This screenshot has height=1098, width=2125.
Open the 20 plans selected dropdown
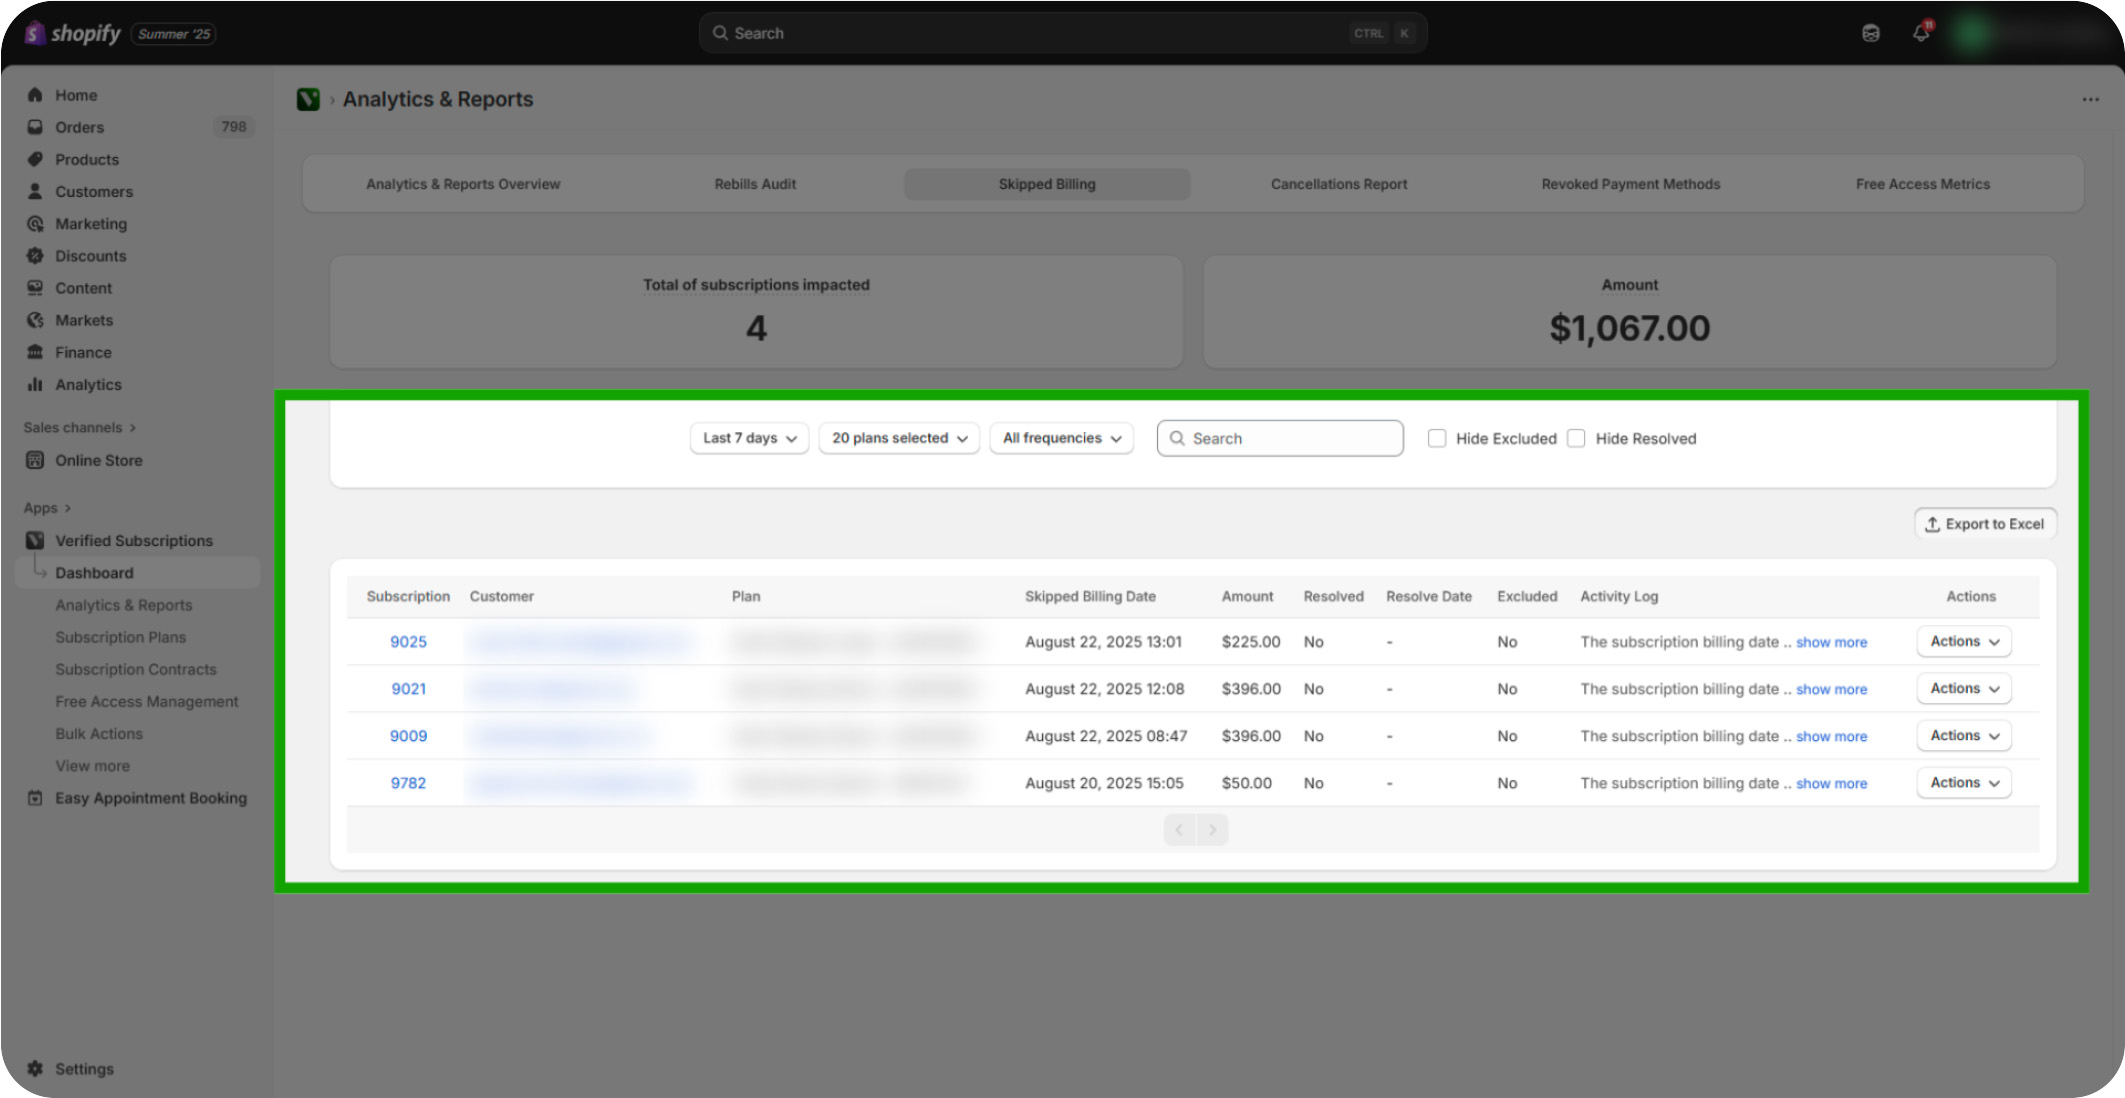[x=899, y=438]
